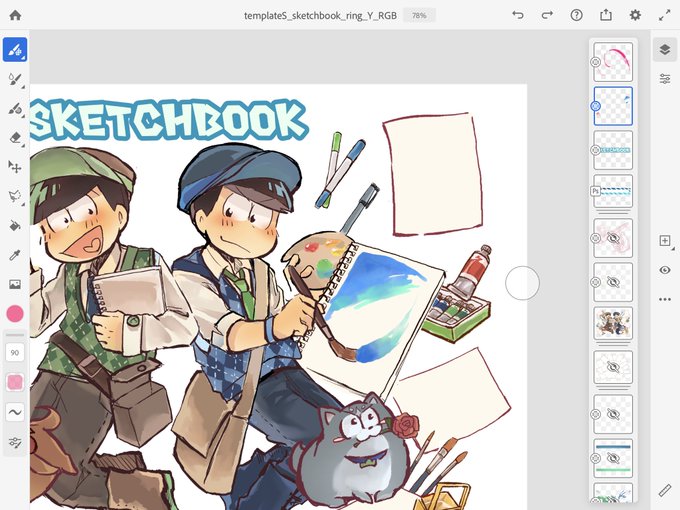The height and width of the screenshot is (510, 680).
Task: Open the layer properties sliders panel
Action: [665, 79]
